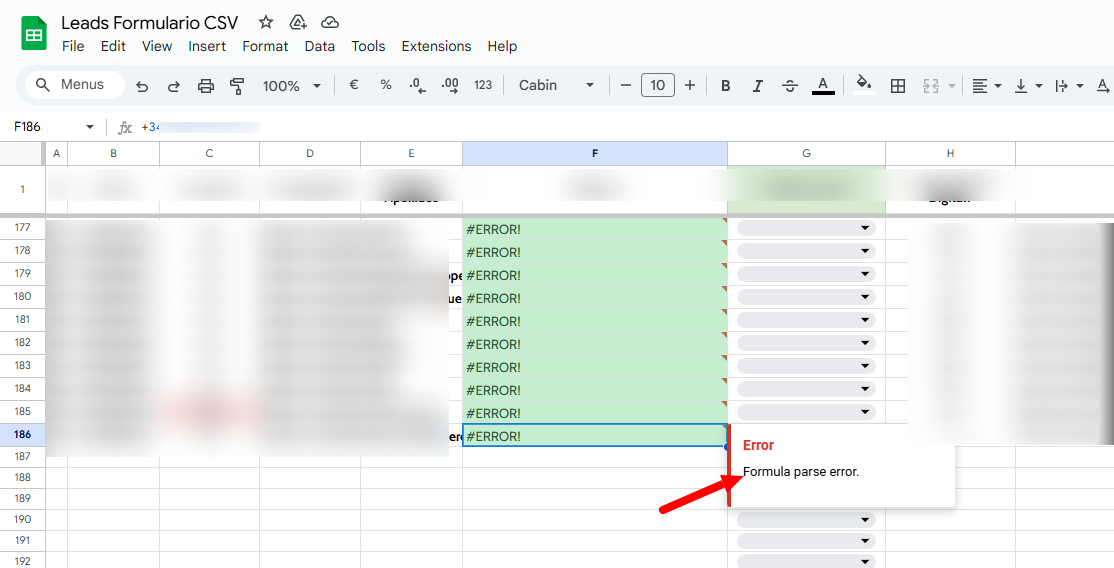Open the merge cells dropdown arrow
This screenshot has width=1114, height=568.
(951, 86)
